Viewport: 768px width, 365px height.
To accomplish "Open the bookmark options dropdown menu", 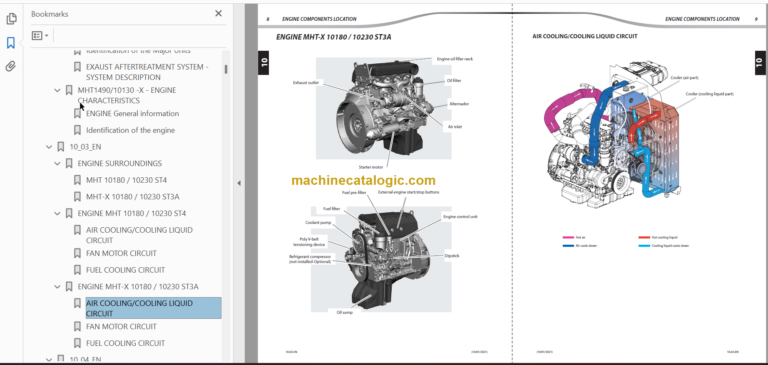I will click(x=40, y=35).
